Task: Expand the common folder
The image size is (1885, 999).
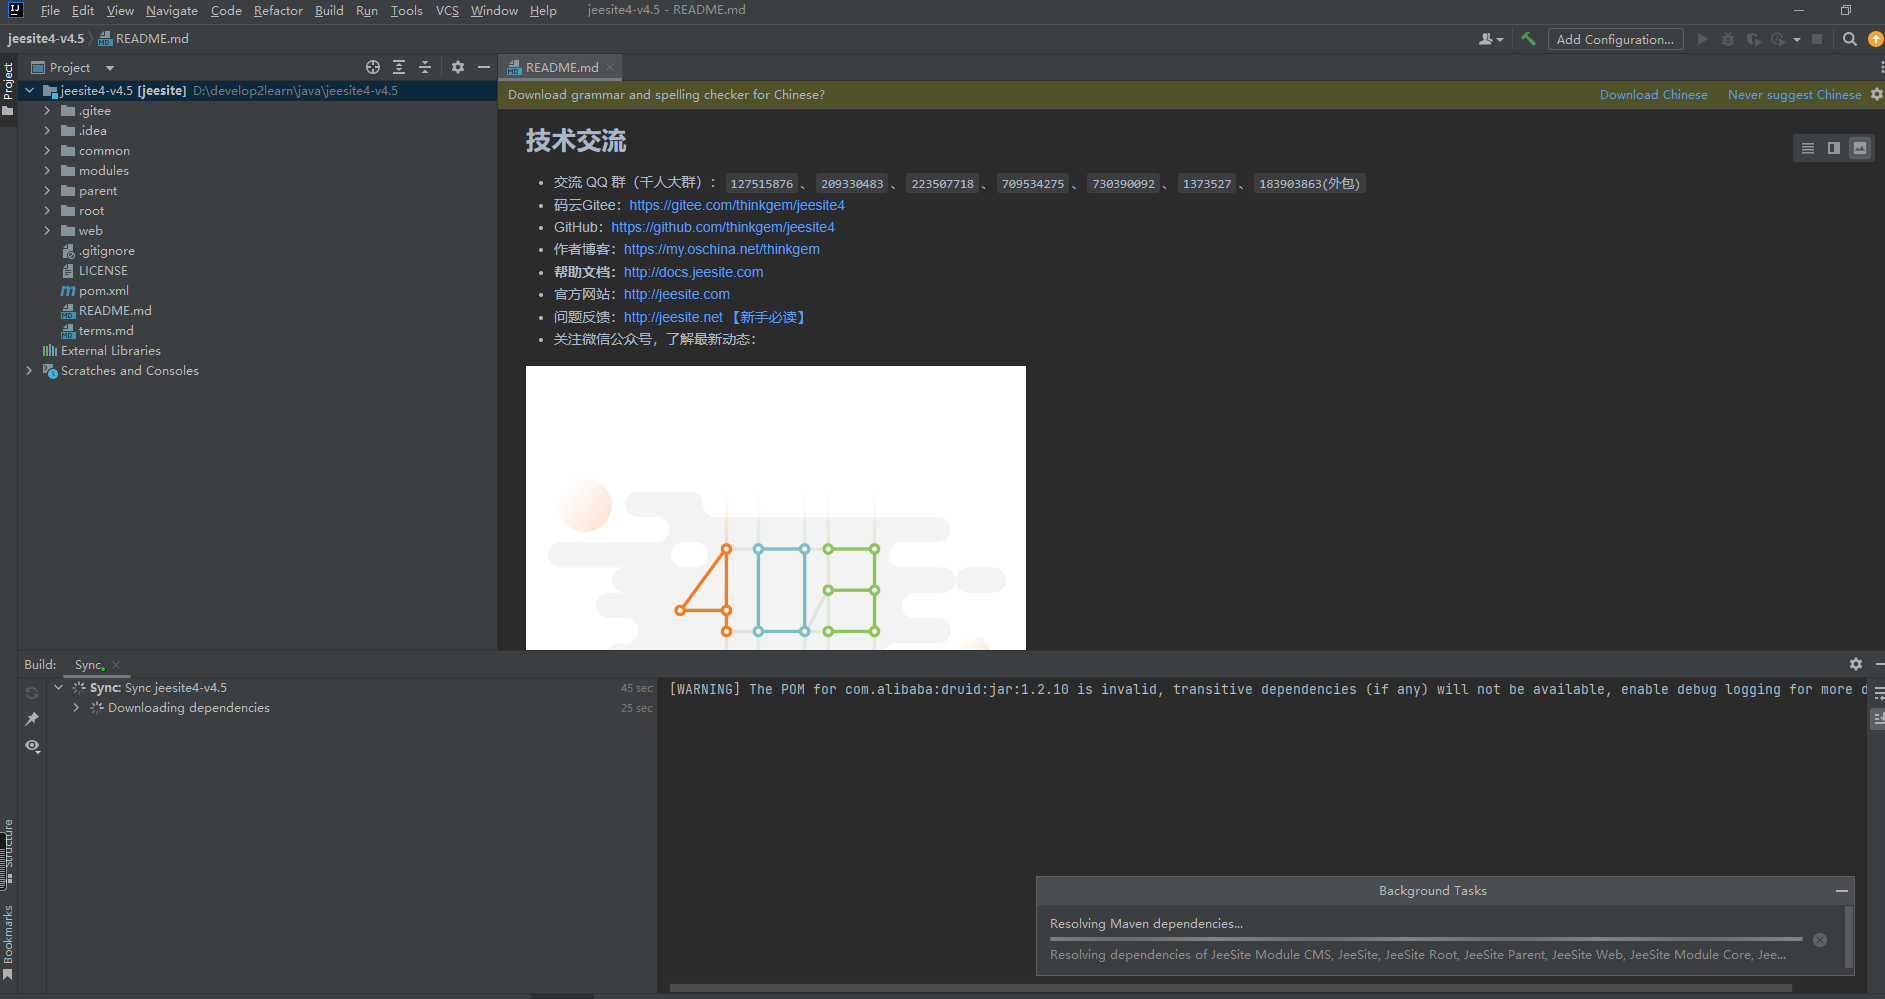Action: point(47,151)
